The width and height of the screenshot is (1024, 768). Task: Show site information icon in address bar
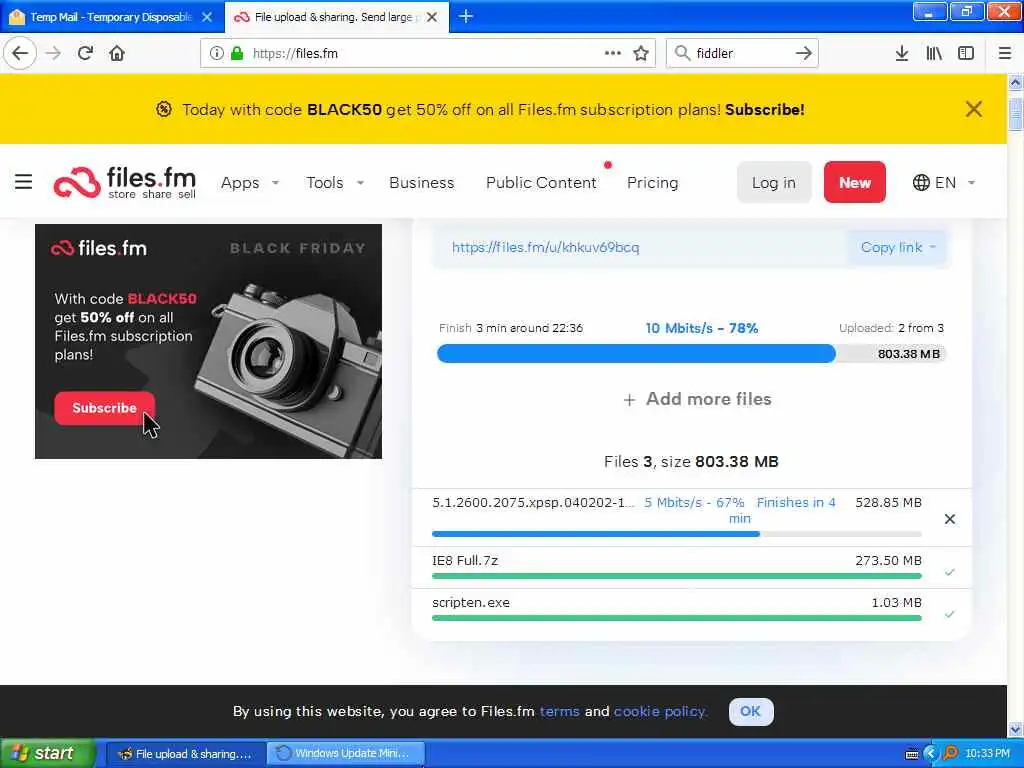click(x=217, y=54)
